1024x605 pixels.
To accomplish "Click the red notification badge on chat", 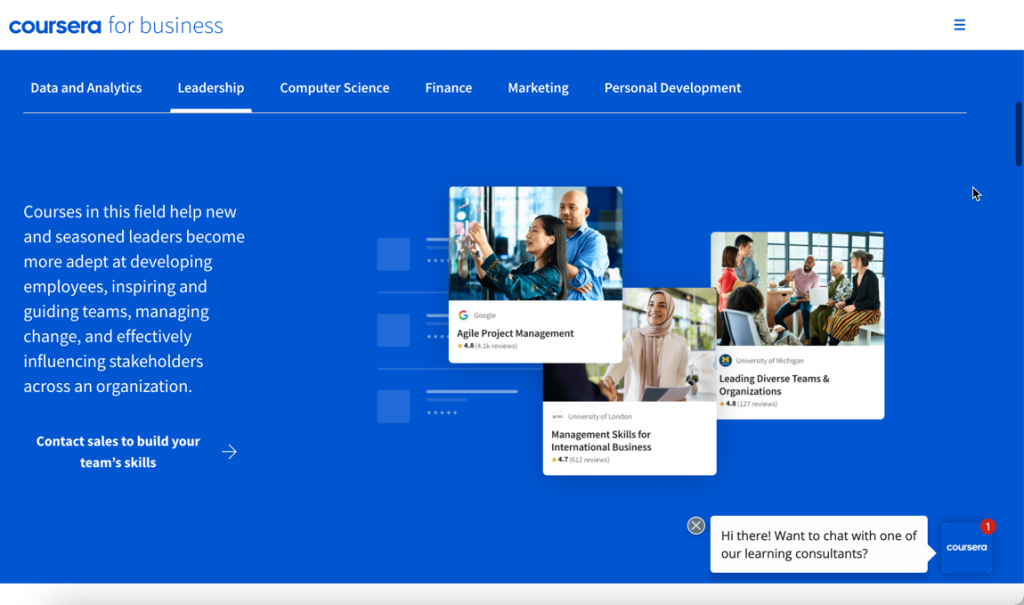I will tap(987, 527).
